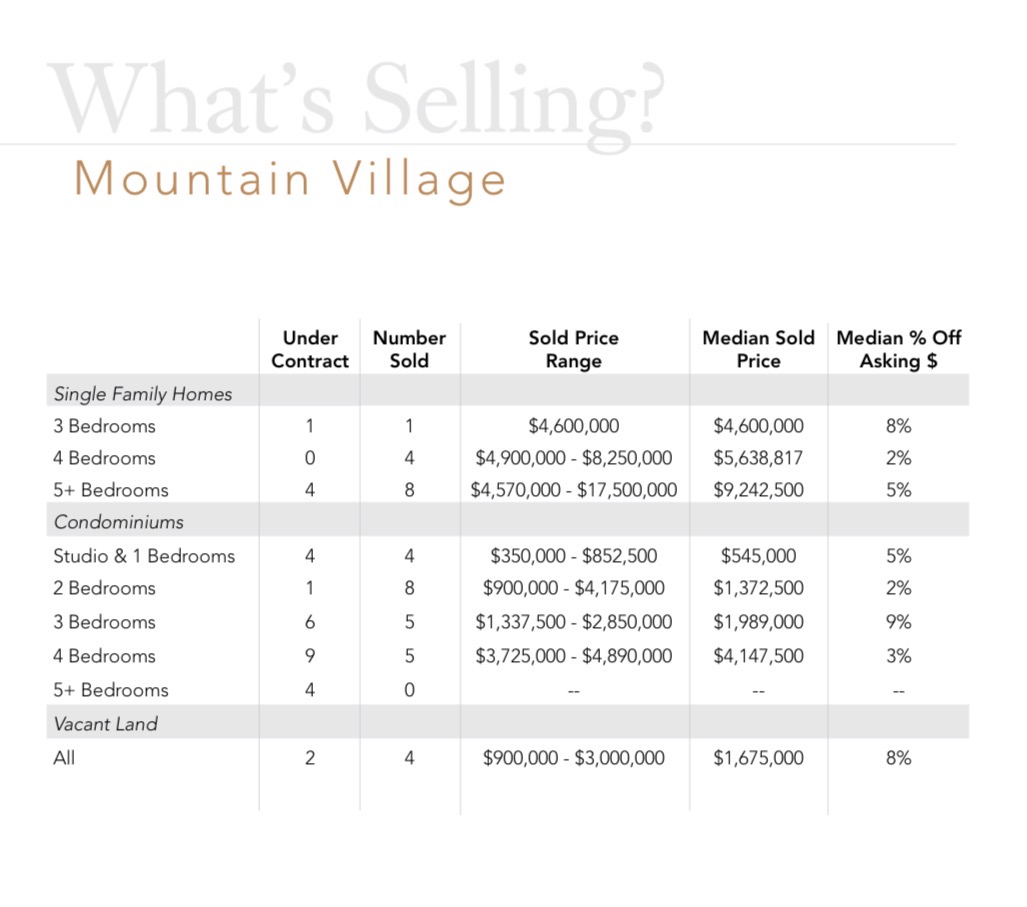Select the Number Sold column header
This screenshot has width=1027, height=907.
coord(409,349)
